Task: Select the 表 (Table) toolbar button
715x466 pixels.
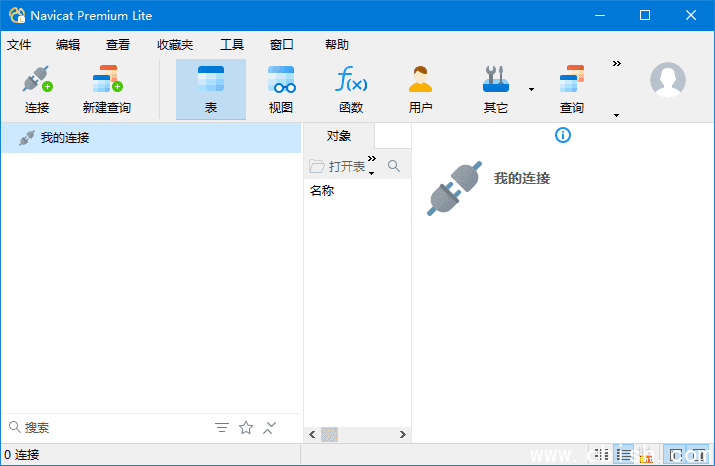Action: coord(211,89)
